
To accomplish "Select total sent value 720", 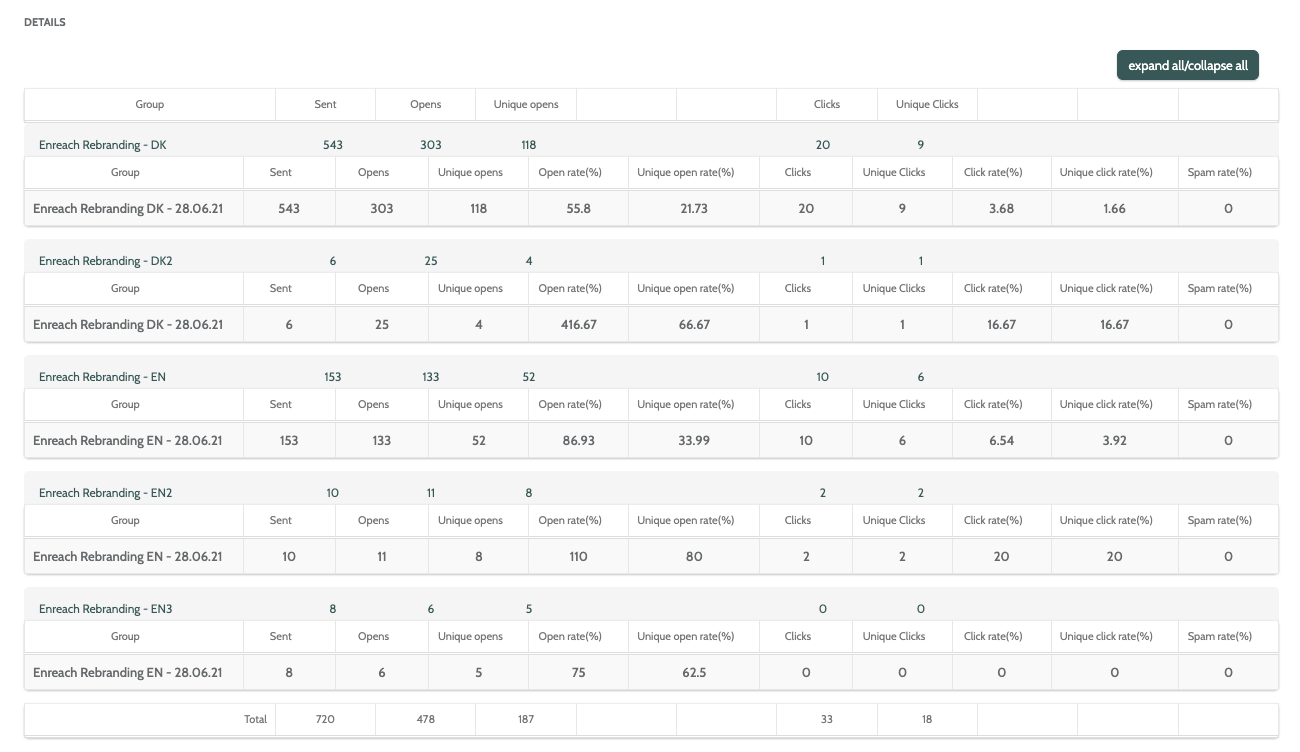I will pyautogui.click(x=325, y=719).
